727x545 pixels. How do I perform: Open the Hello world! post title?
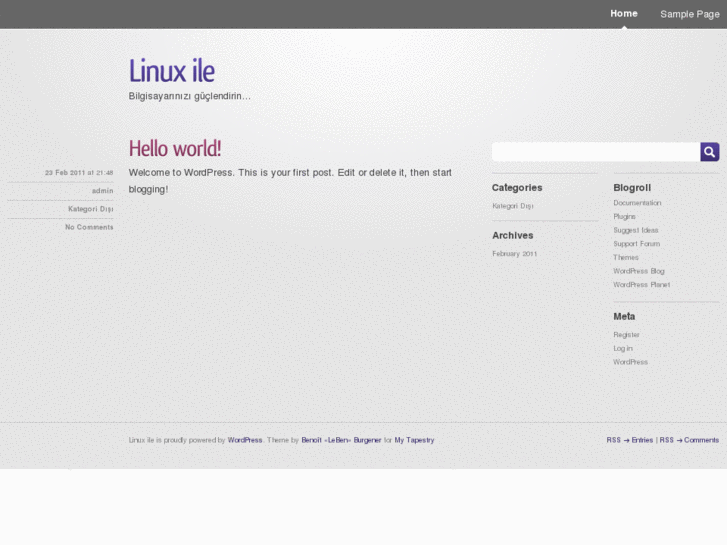(175, 148)
